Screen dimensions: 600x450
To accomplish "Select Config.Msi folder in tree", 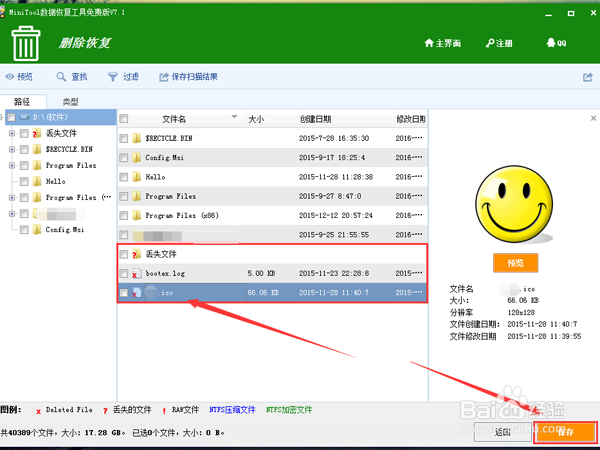I will [x=65, y=230].
